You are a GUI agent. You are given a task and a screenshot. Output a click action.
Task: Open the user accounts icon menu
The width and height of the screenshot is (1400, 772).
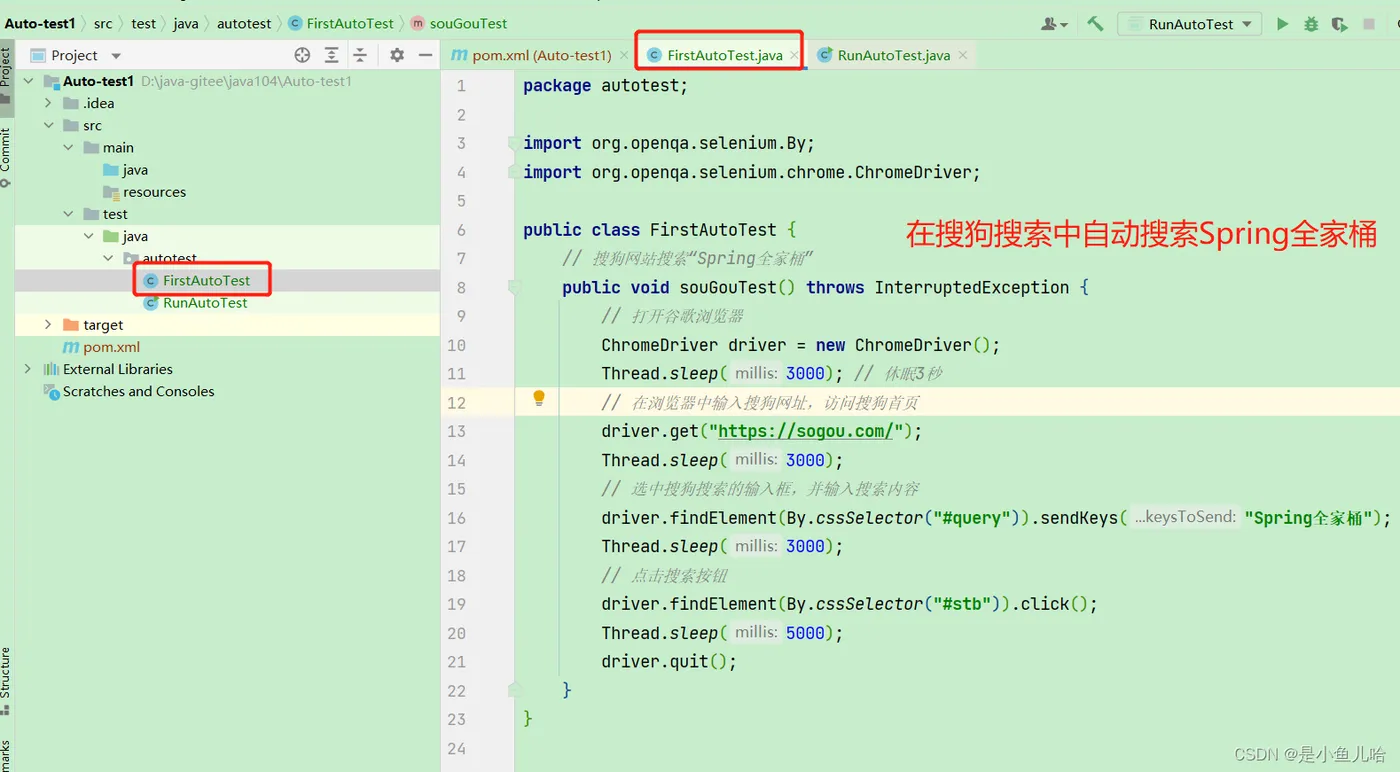pyautogui.click(x=1054, y=24)
